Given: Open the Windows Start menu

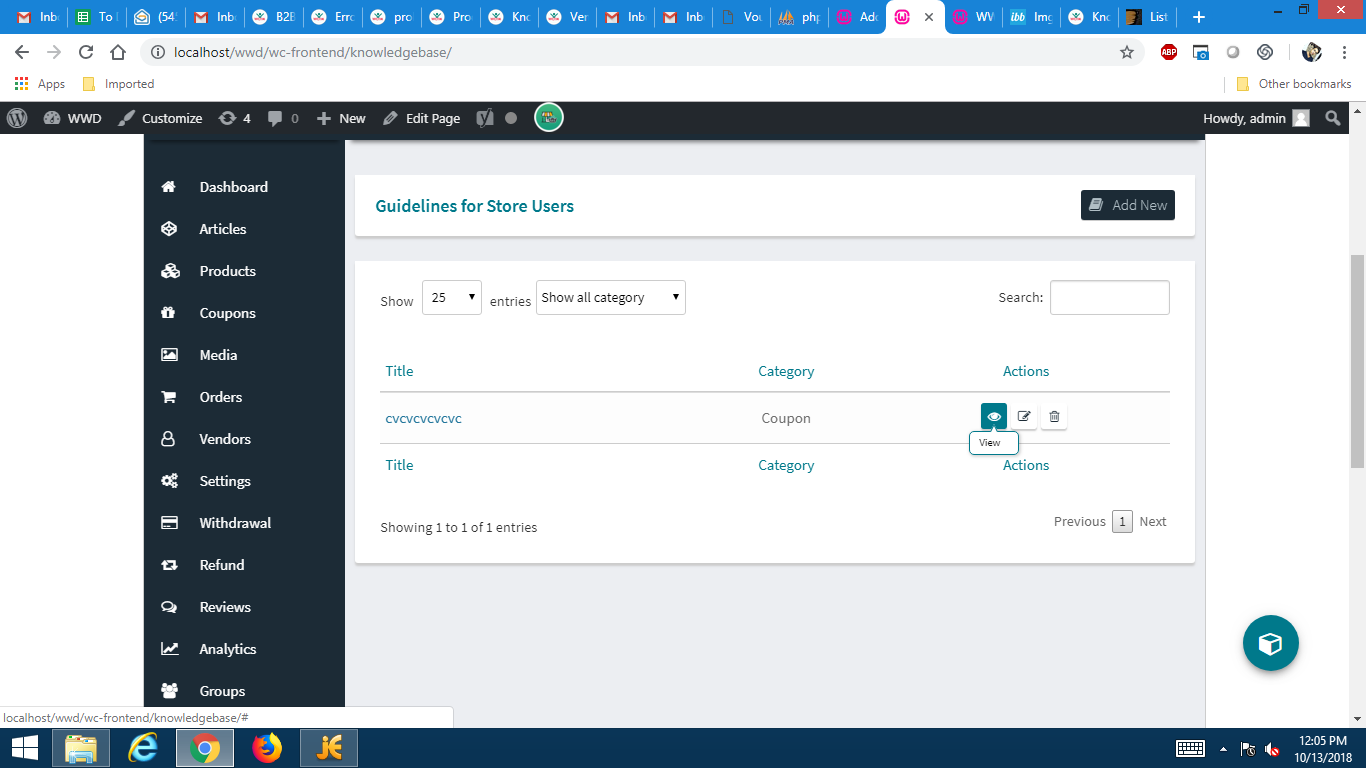Looking at the screenshot, I should click(x=24, y=748).
